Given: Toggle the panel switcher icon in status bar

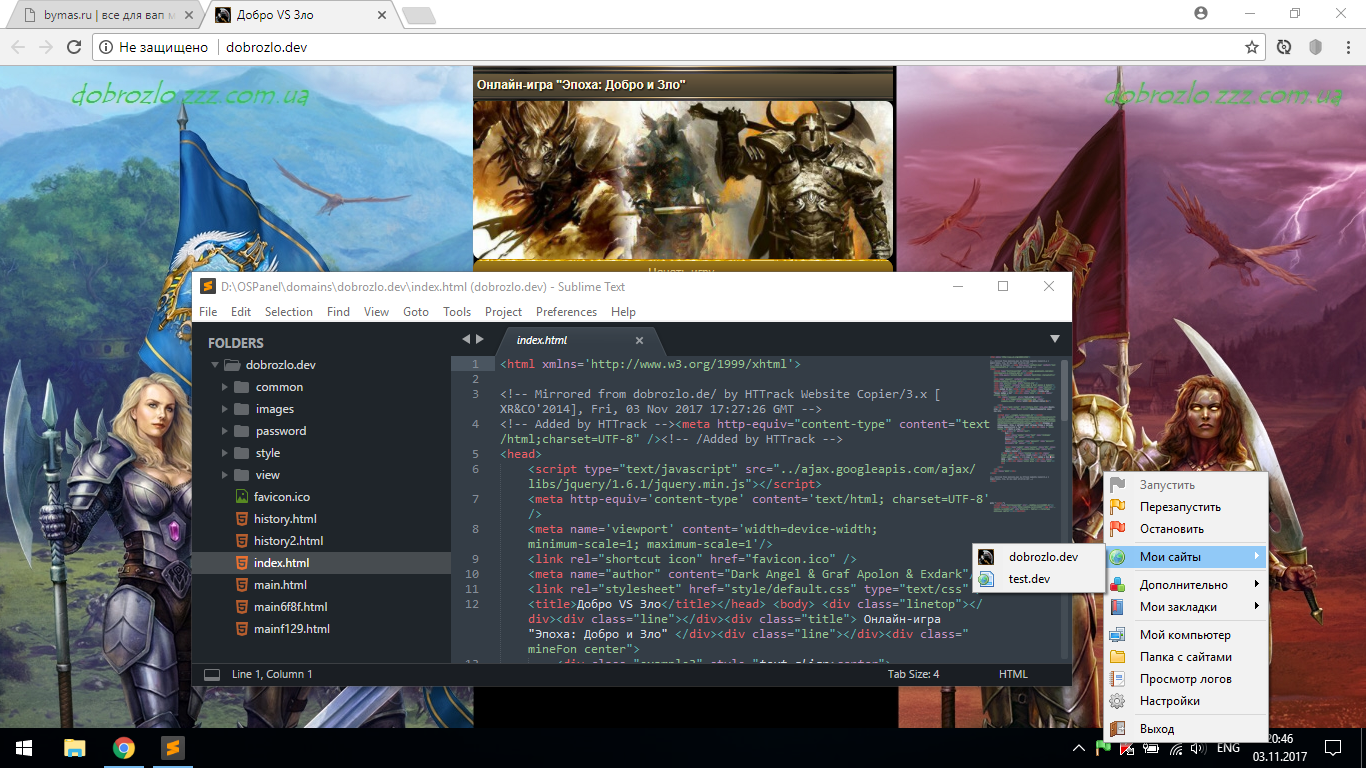Looking at the screenshot, I should 212,674.
